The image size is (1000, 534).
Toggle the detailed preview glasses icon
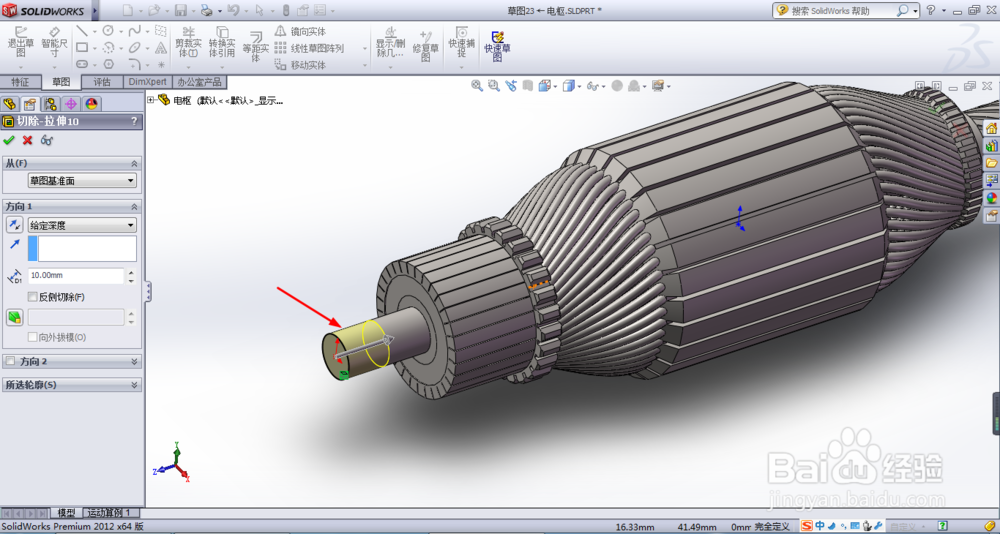tap(47, 140)
